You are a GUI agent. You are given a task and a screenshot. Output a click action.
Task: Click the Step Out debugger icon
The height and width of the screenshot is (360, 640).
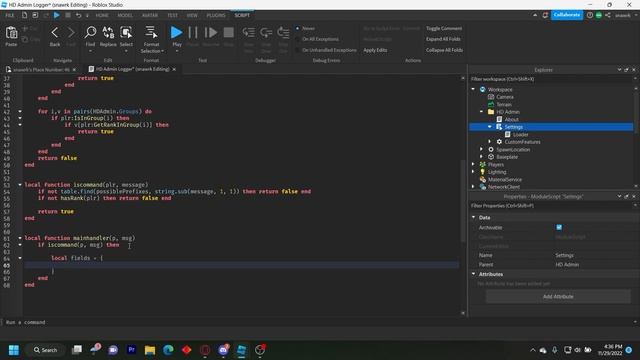pos(283,32)
